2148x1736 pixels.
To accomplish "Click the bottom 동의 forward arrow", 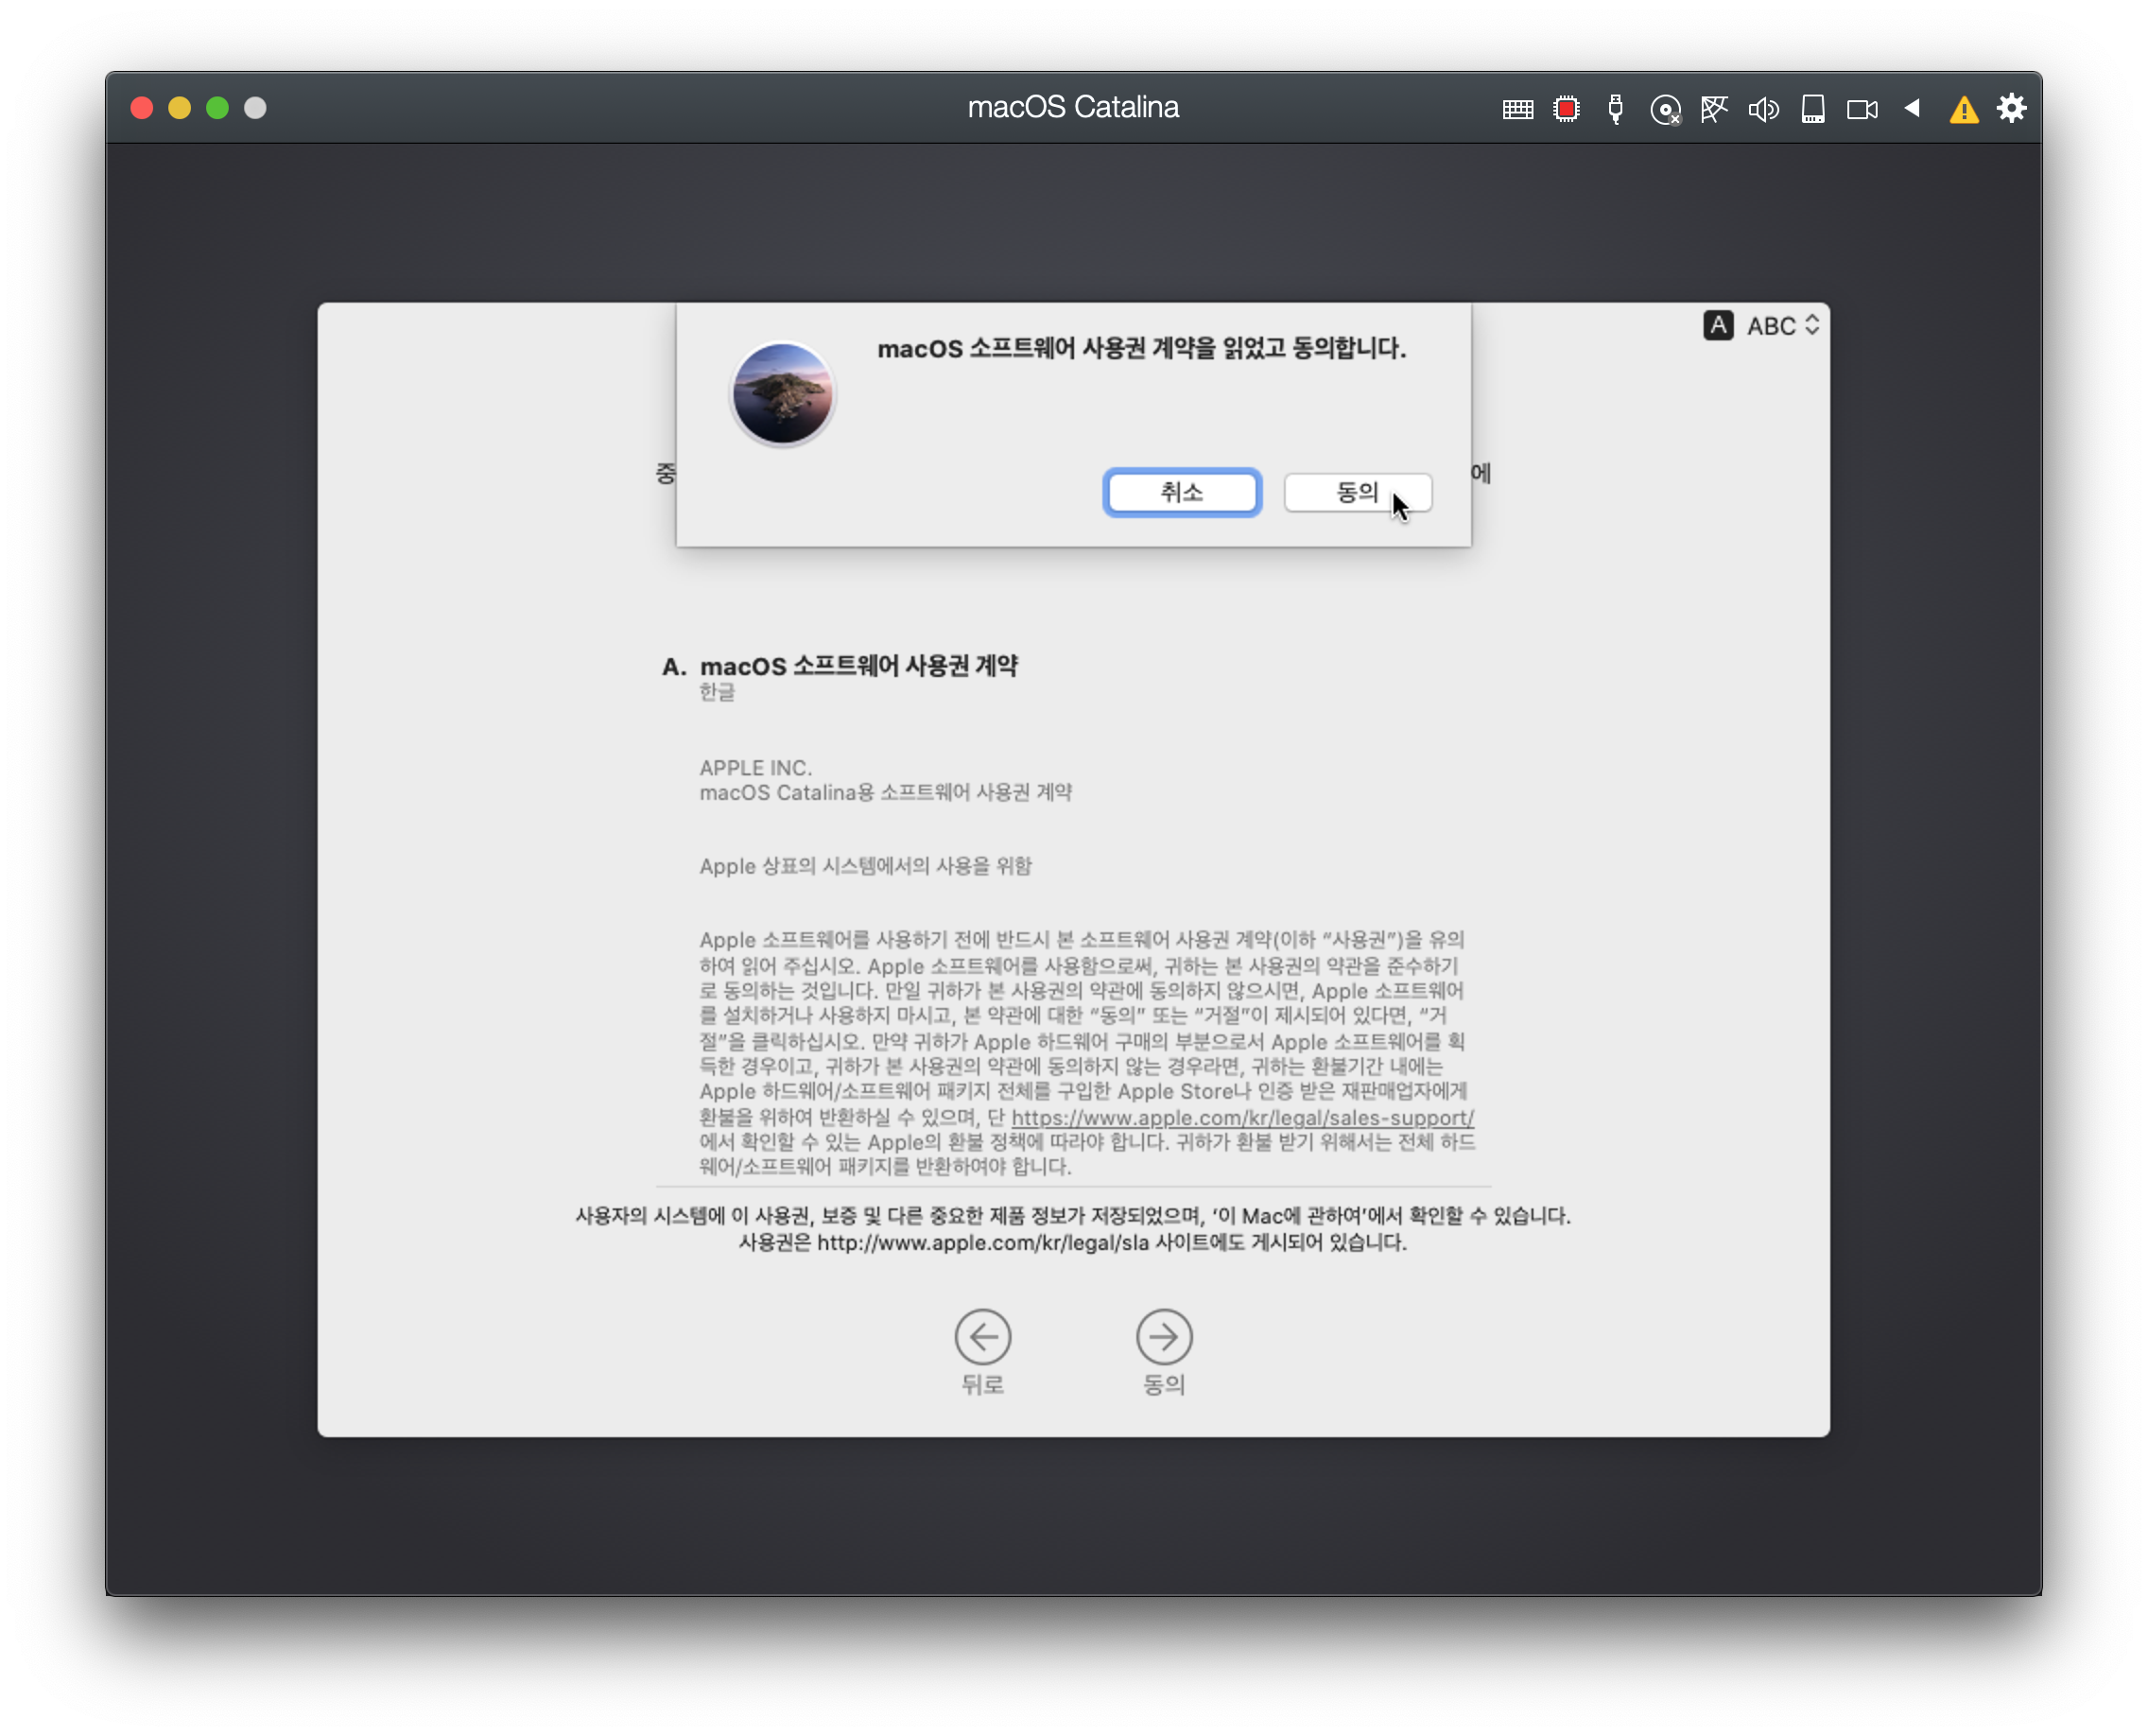I will coord(1164,1337).
